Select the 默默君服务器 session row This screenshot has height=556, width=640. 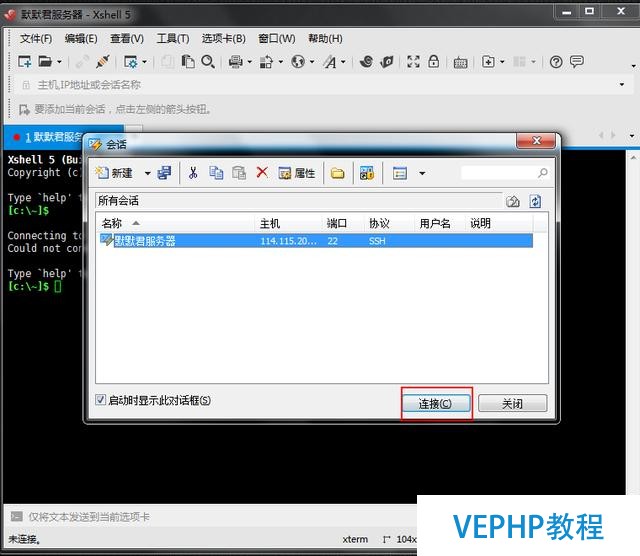[316, 240]
